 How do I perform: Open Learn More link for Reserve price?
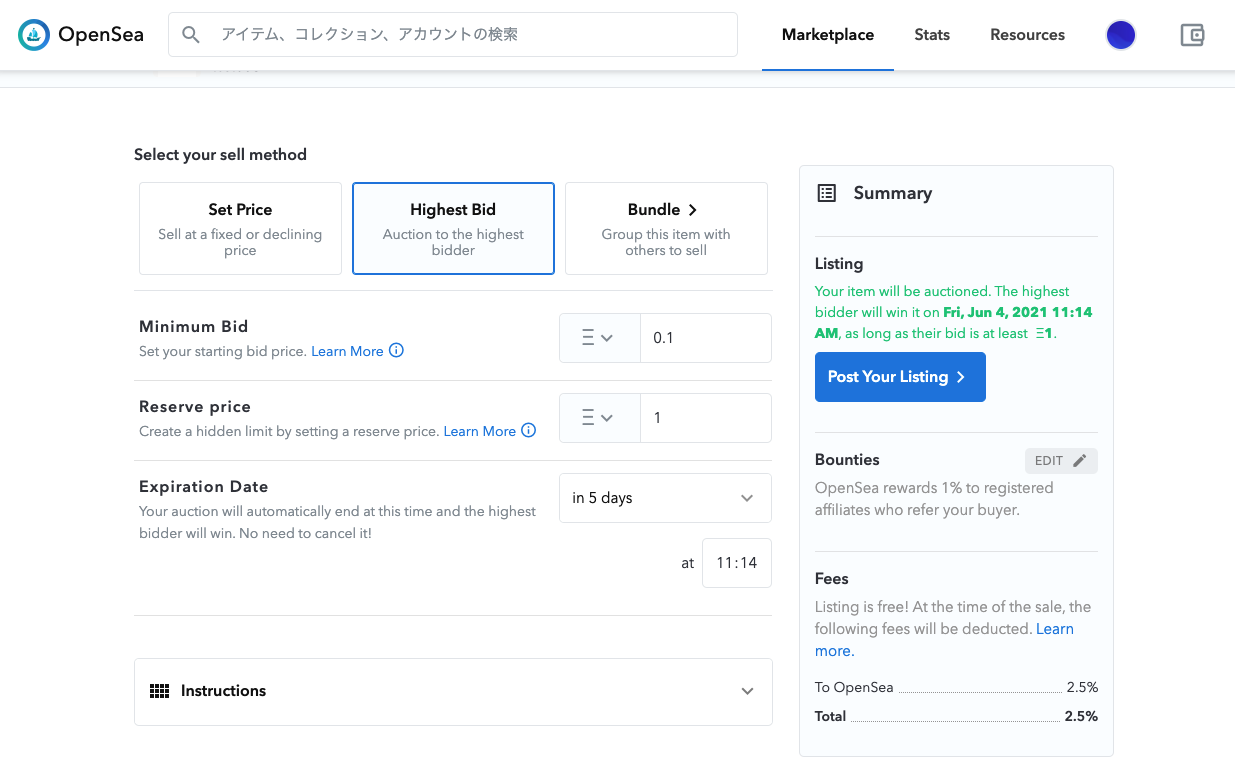point(479,431)
